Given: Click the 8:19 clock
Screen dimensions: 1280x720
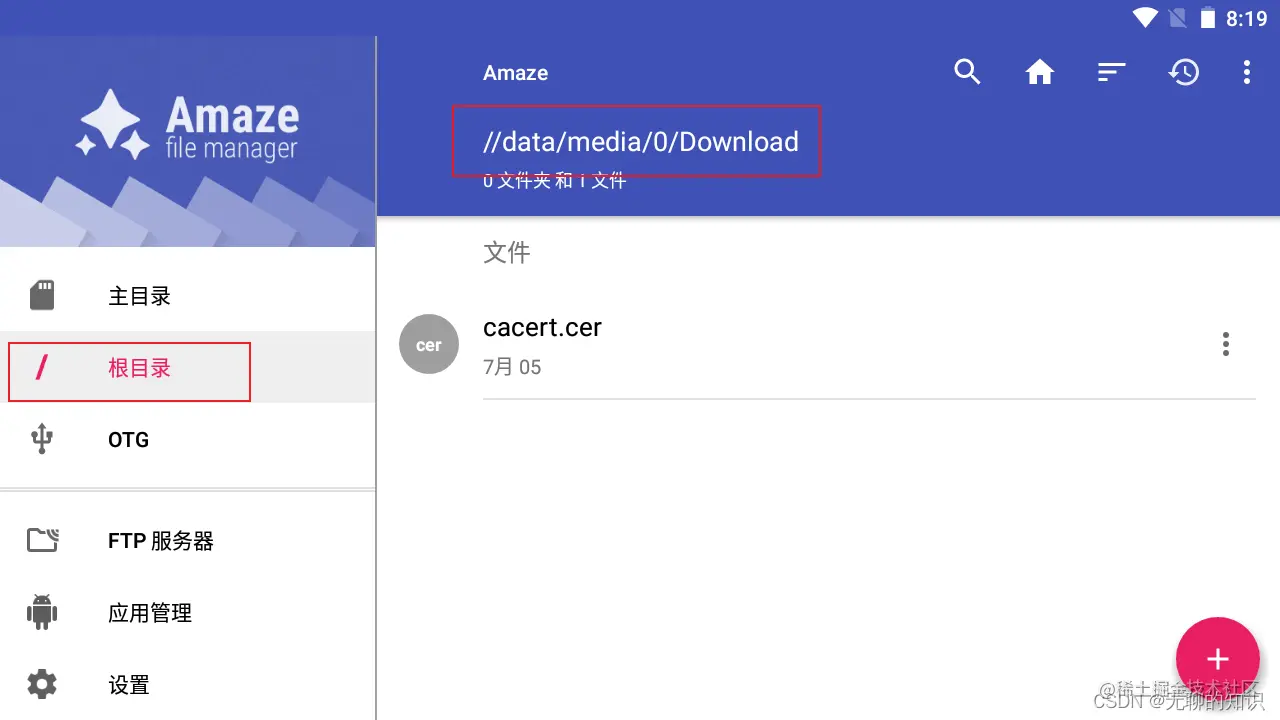Looking at the screenshot, I should click(1246, 19).
